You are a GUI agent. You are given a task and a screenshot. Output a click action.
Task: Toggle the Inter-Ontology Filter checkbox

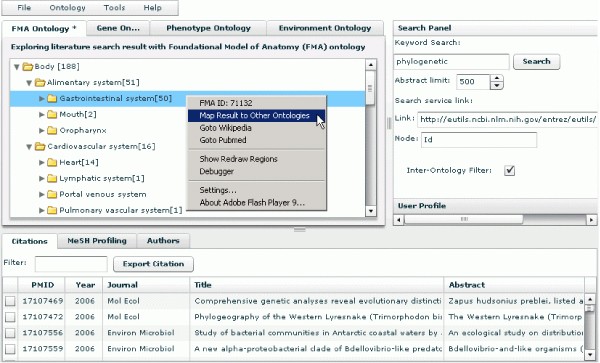coord(509,170)
